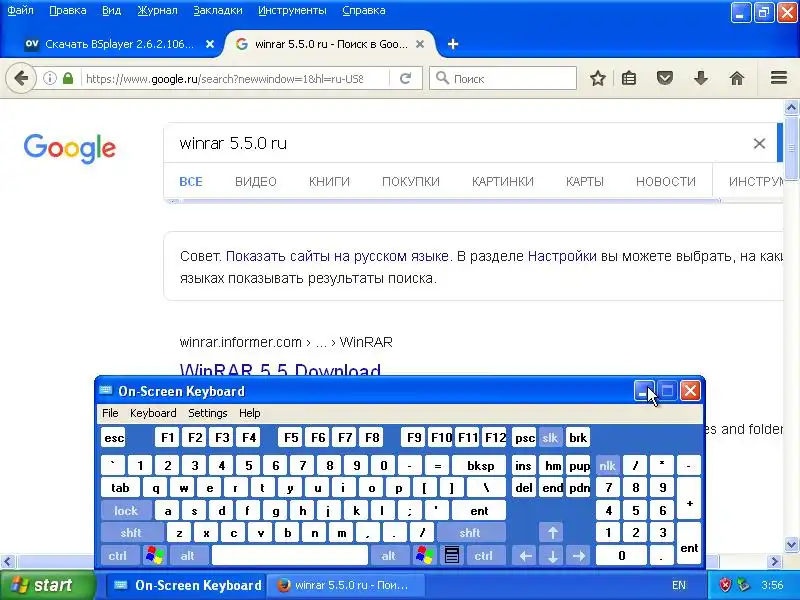Toggle the right alt key
800x600 pixels.
click(x=389, y=555)
